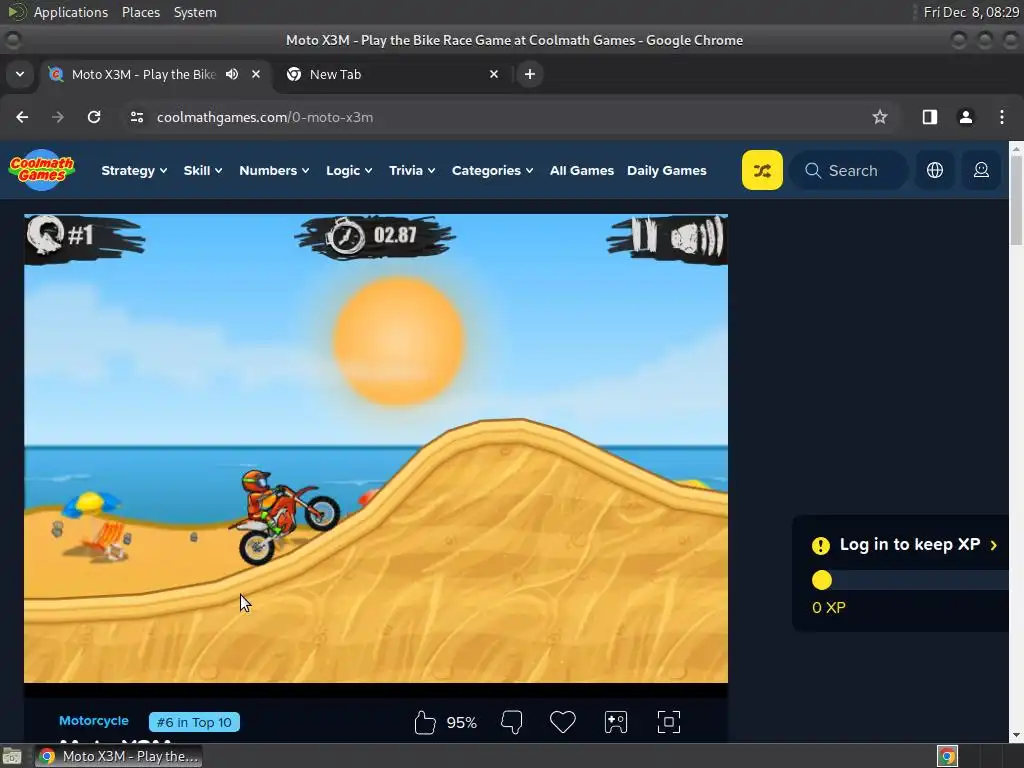Expand the Logic dropdown menu
The height and width of the screenshot is (768, 1024).
click(x=349, y=170)
